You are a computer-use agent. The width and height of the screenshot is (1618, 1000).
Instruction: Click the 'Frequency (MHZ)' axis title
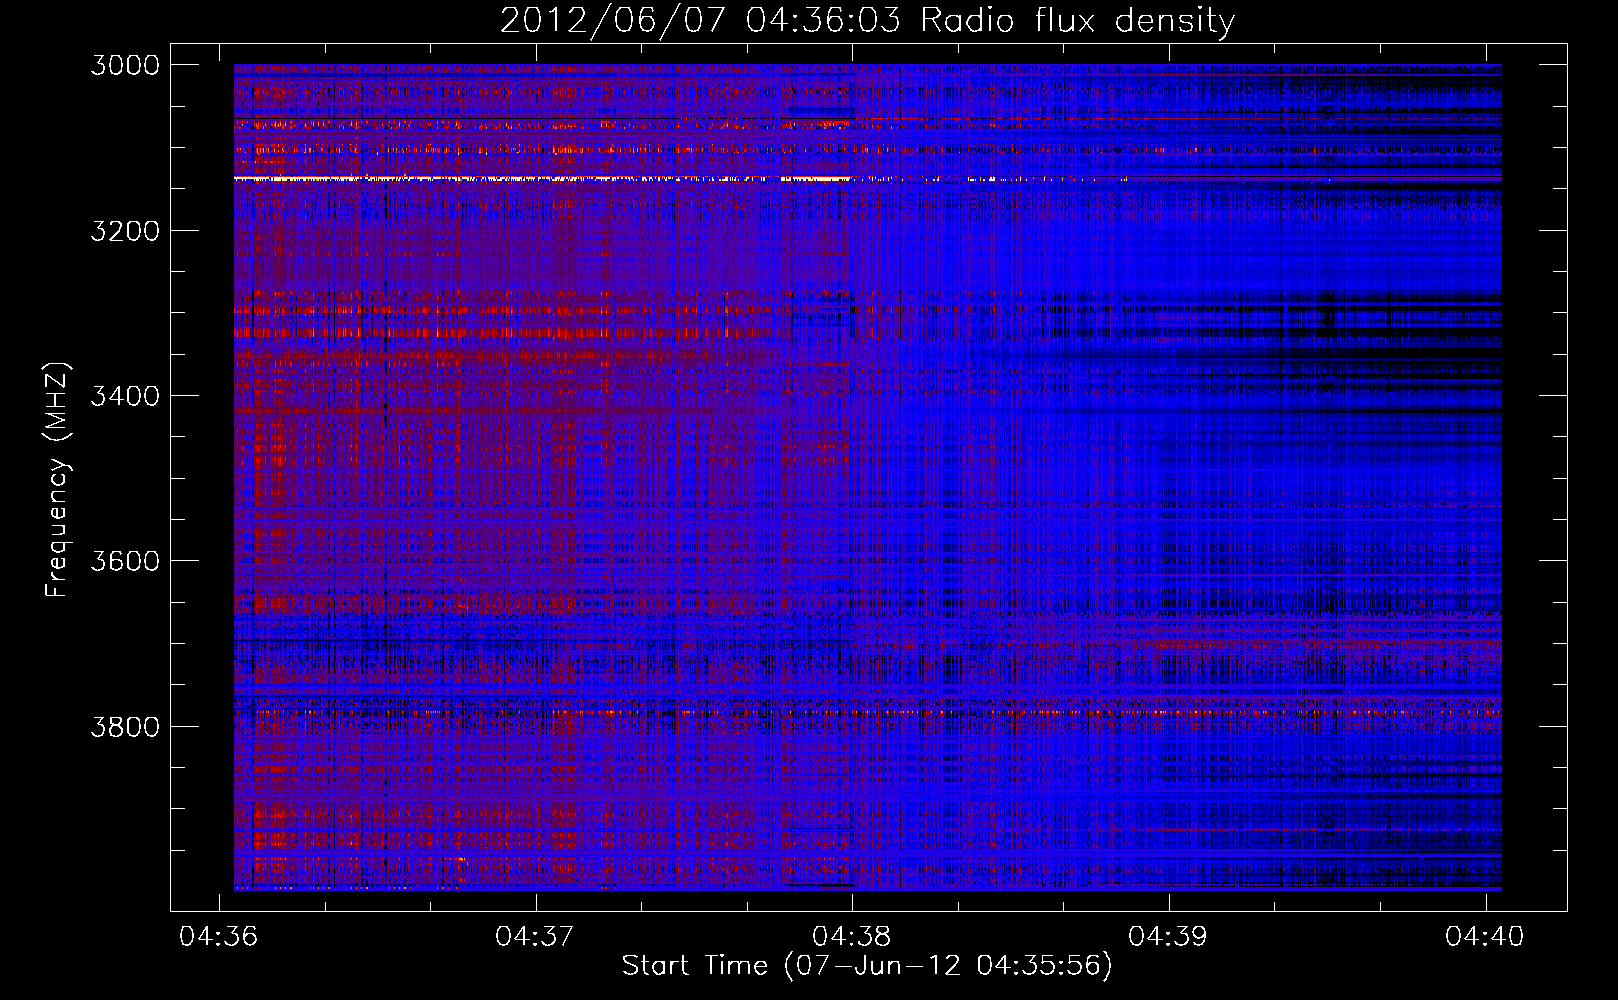point(57,480)
